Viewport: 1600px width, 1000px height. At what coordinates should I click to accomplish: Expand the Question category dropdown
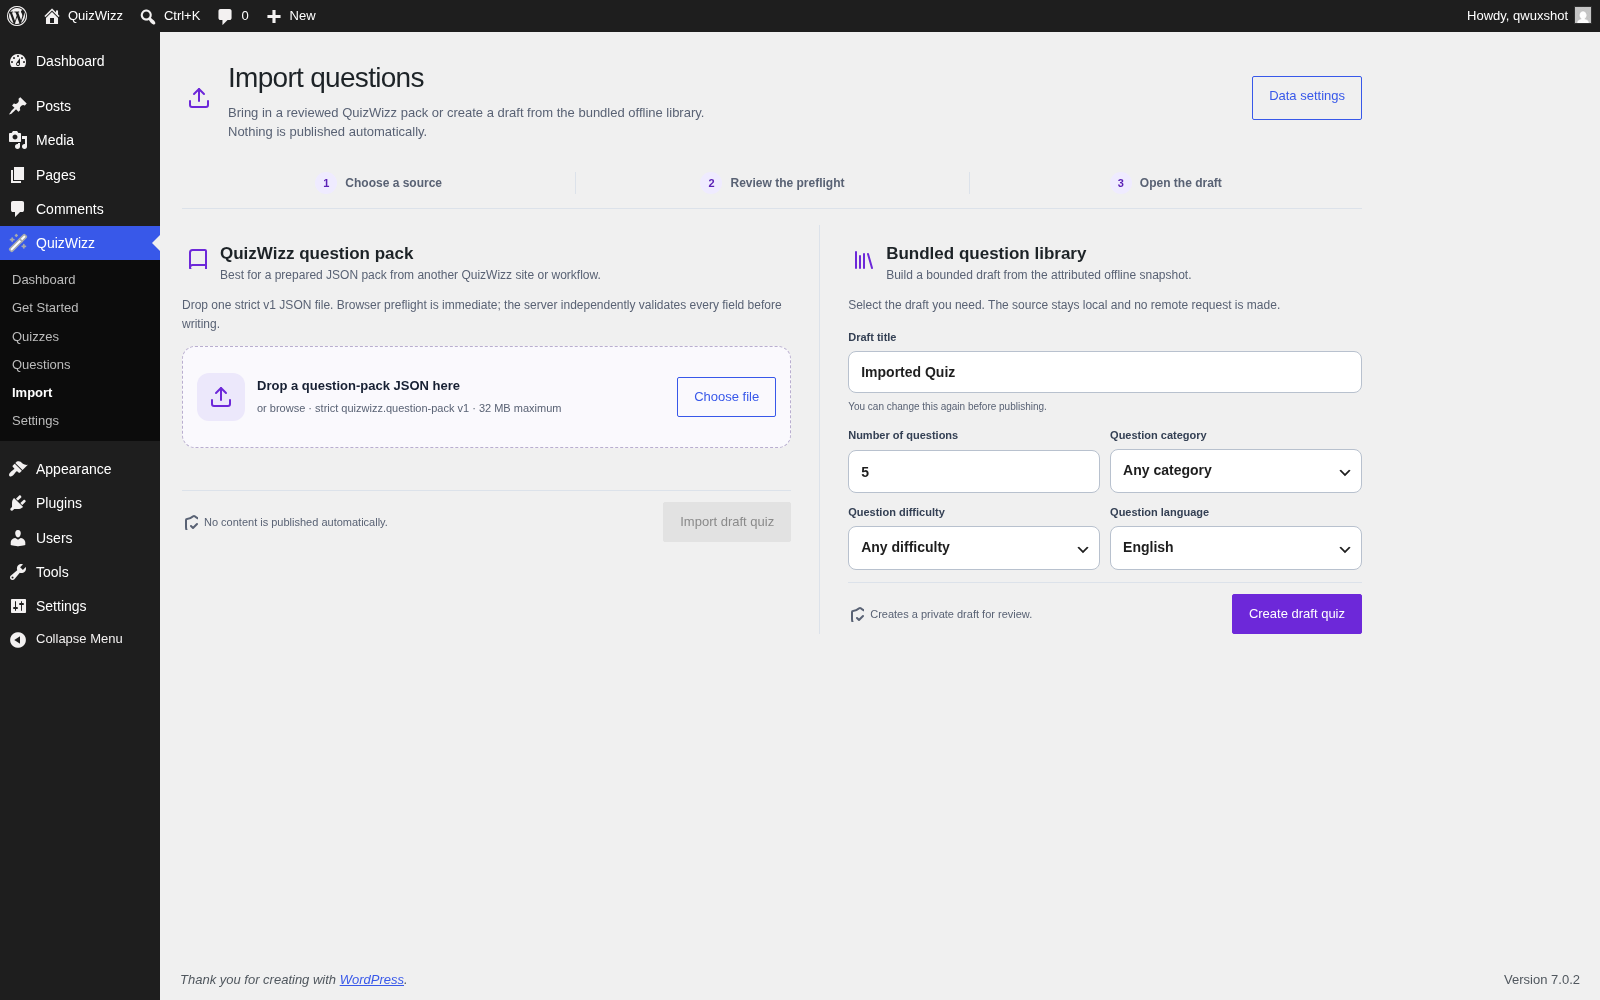point(1236,471)
